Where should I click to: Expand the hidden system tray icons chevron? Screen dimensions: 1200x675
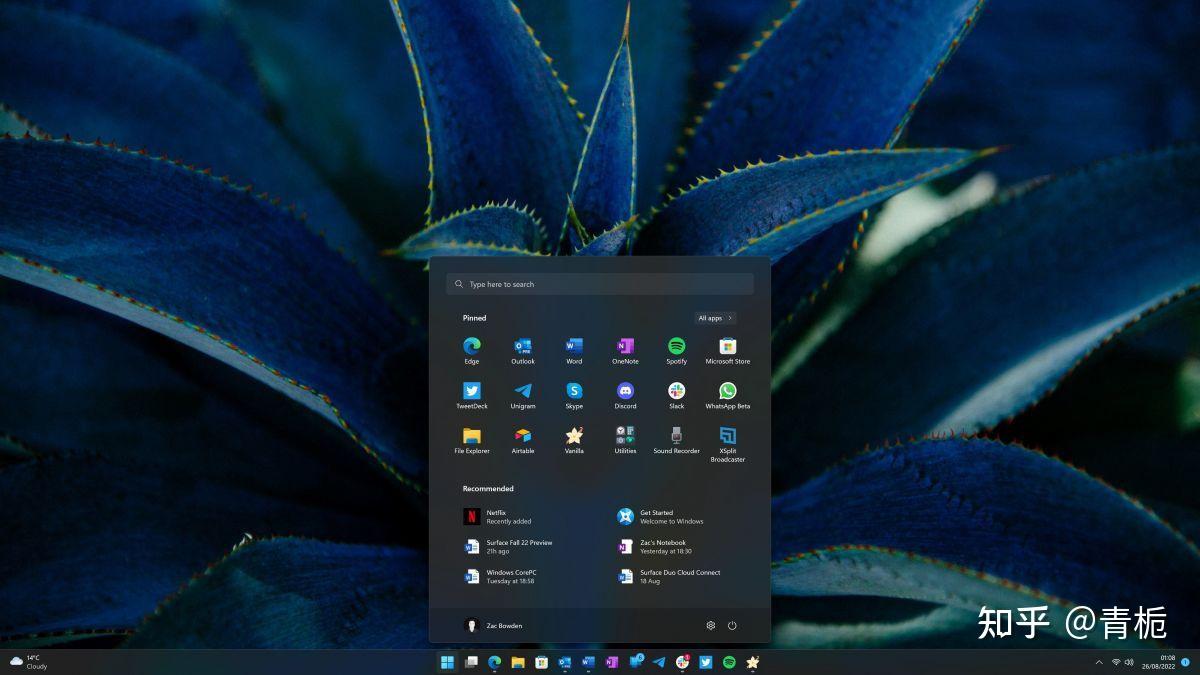click(1100, 662)
